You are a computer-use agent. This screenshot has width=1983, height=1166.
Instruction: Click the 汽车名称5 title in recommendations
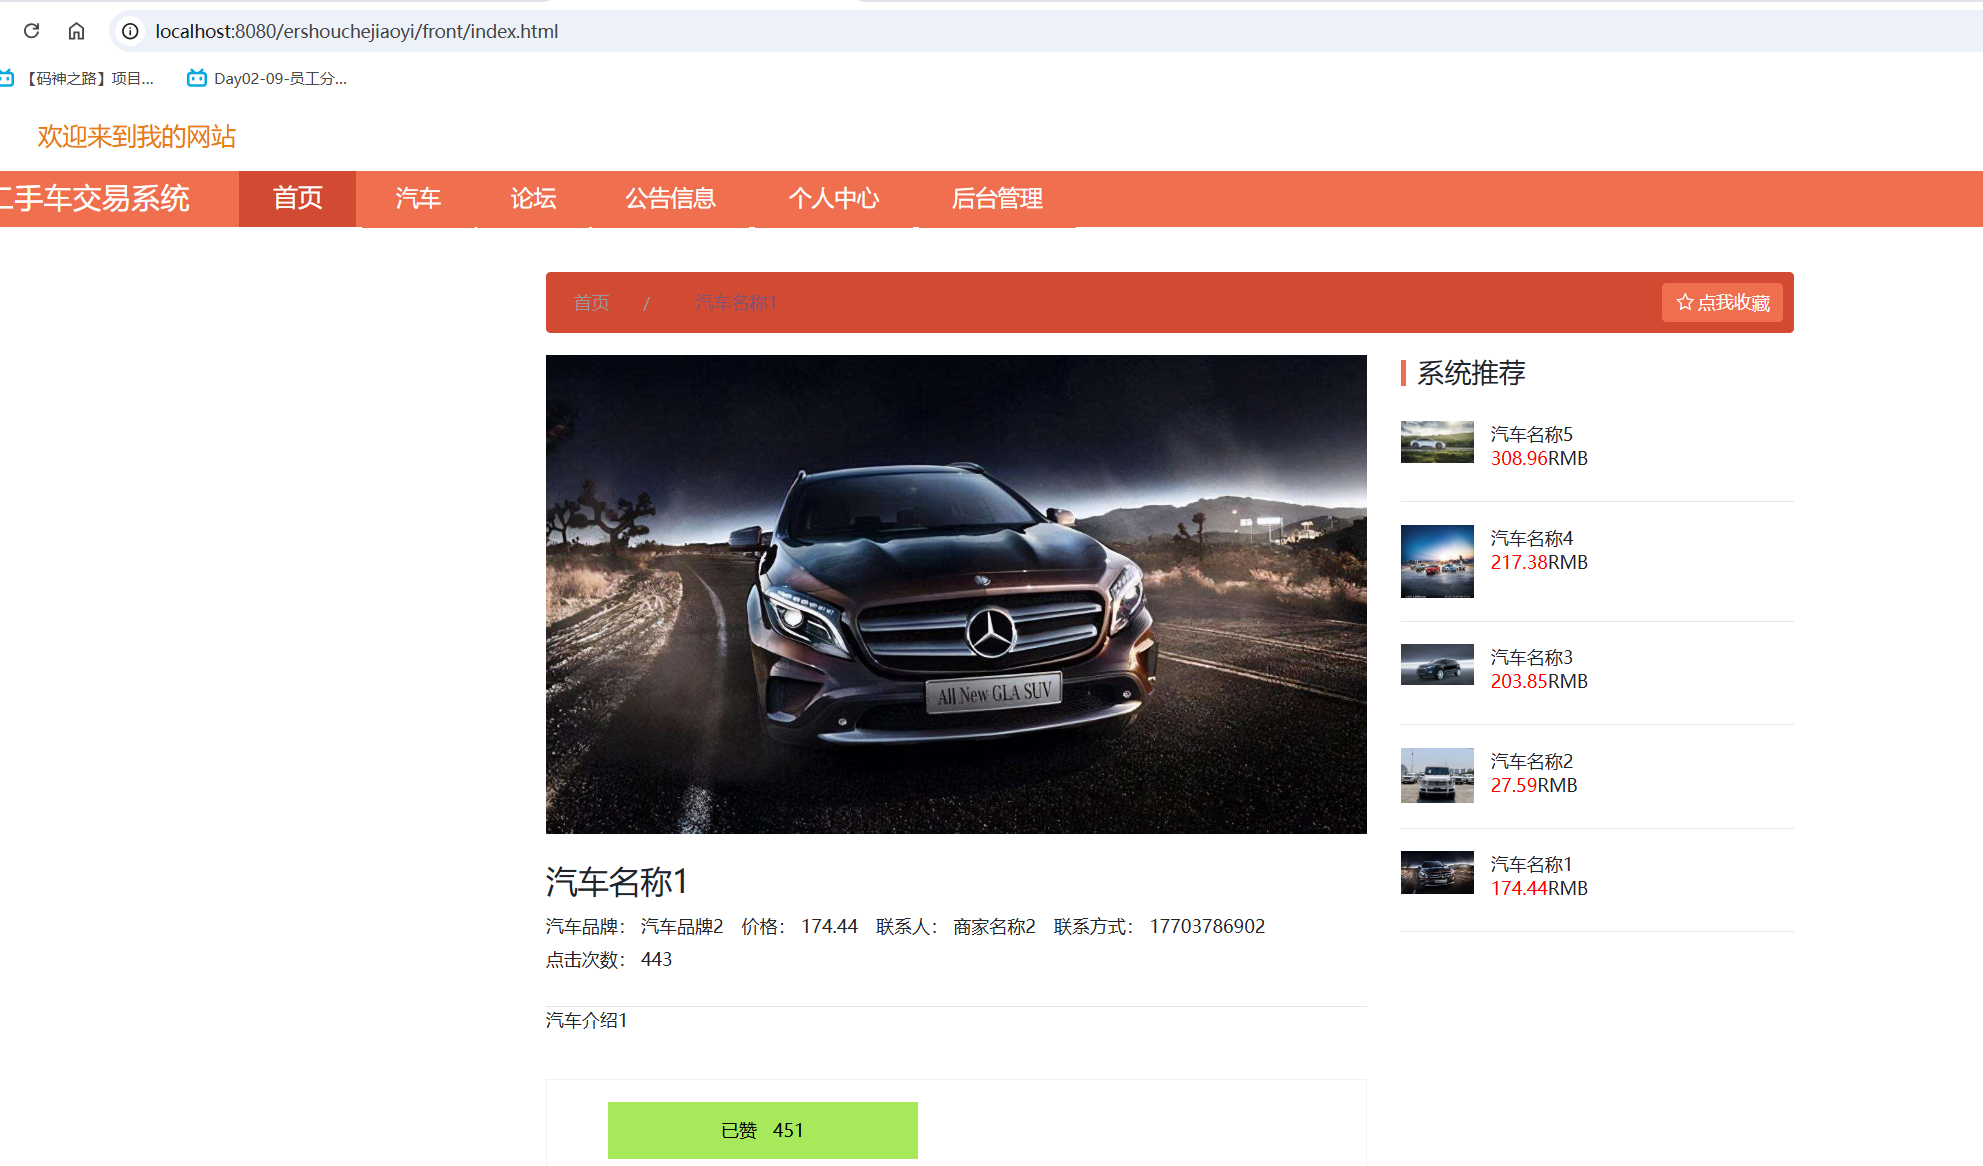[x=1531, y=434]
